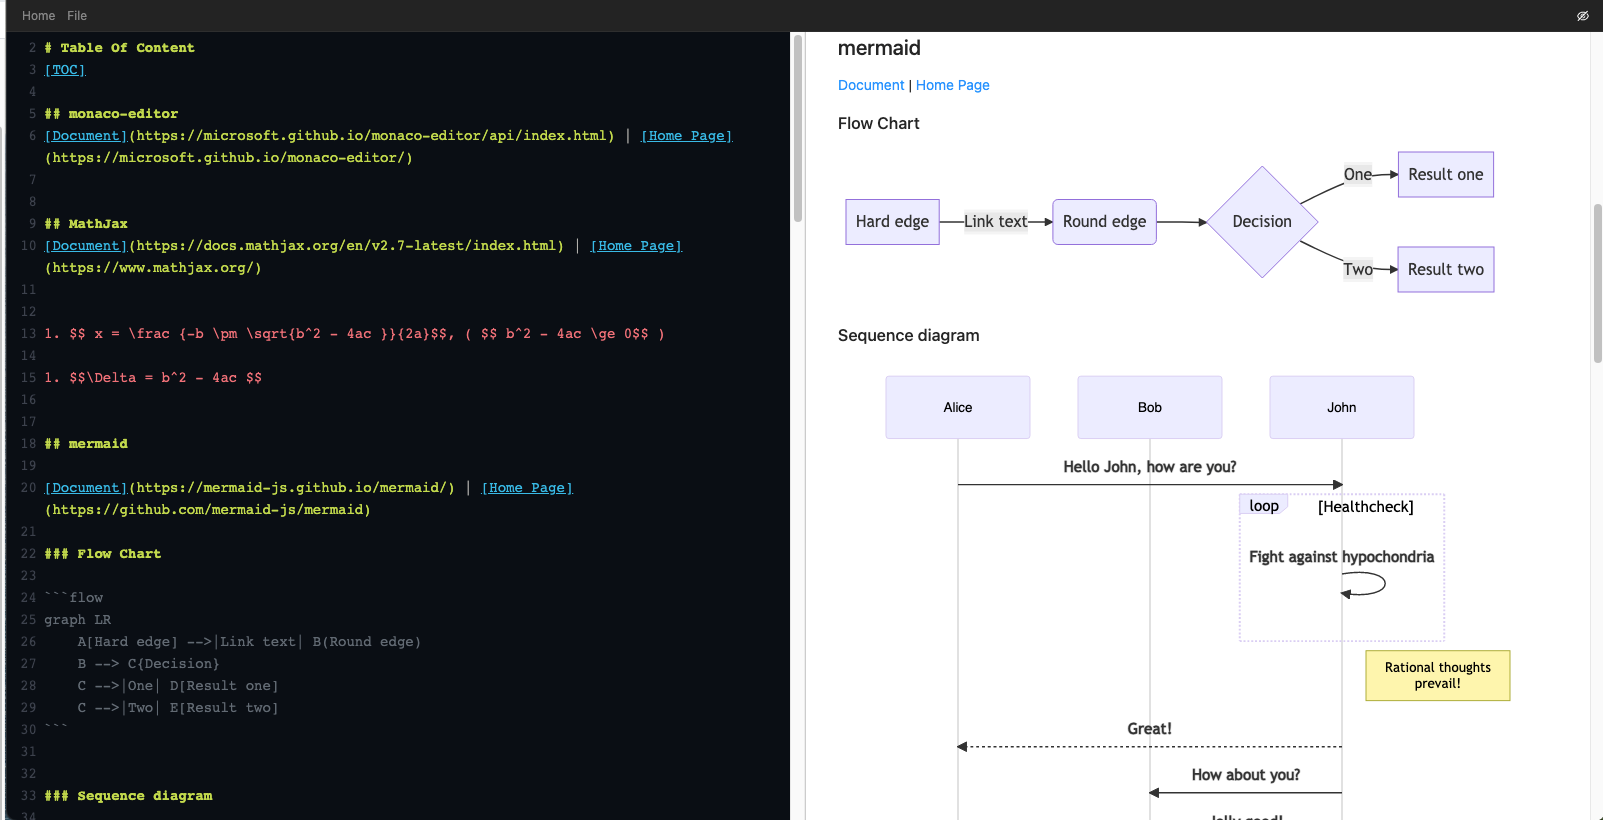Click the '```flow' code fence line

(74, 598)
